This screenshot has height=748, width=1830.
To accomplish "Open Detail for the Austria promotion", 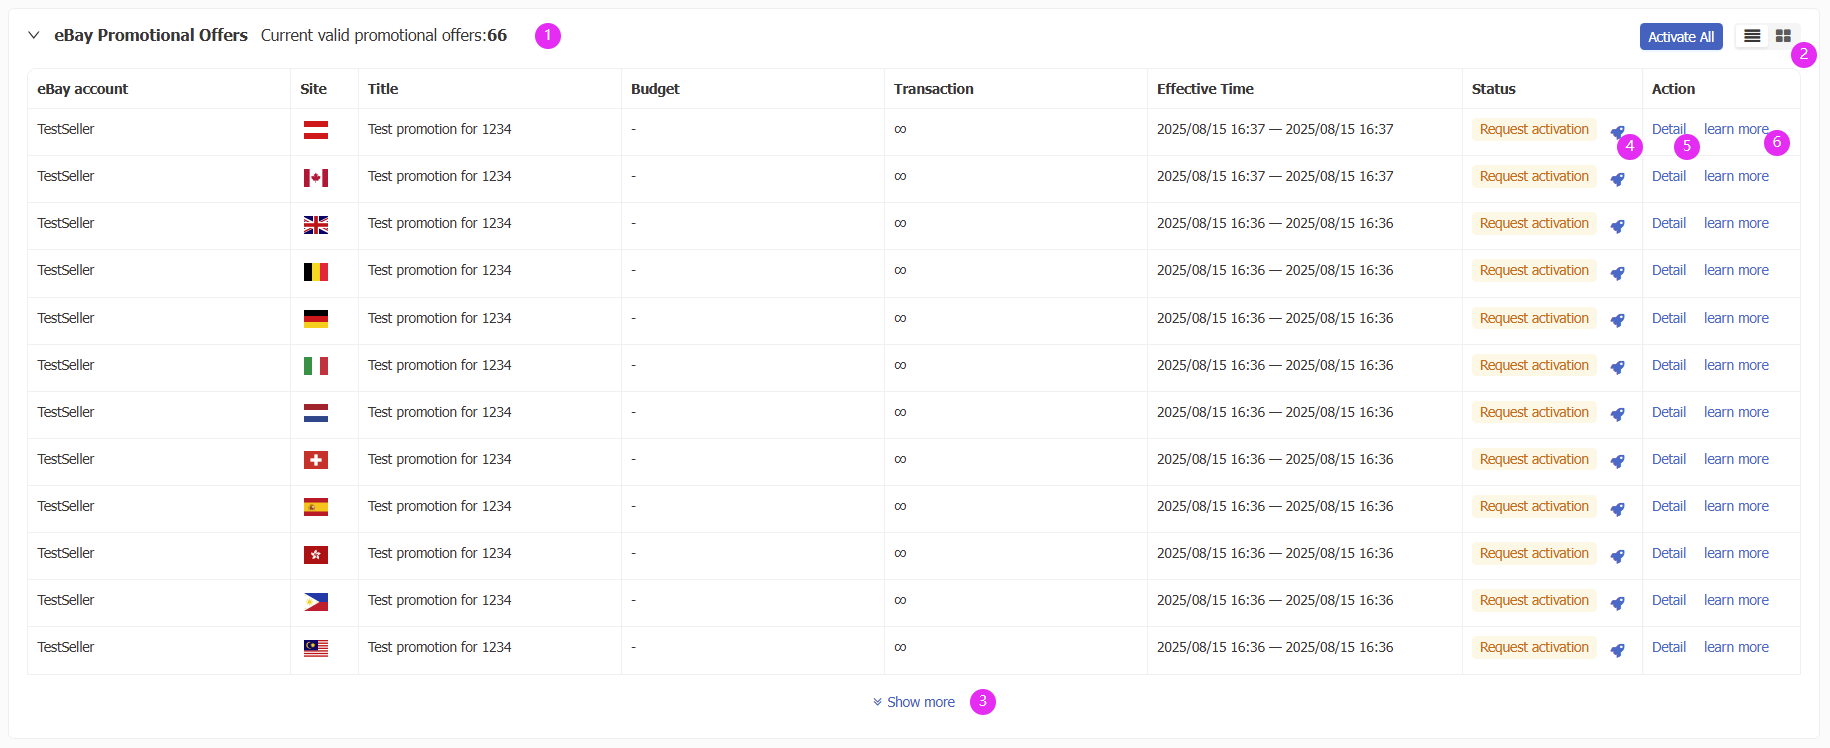I will (1669, 129).
